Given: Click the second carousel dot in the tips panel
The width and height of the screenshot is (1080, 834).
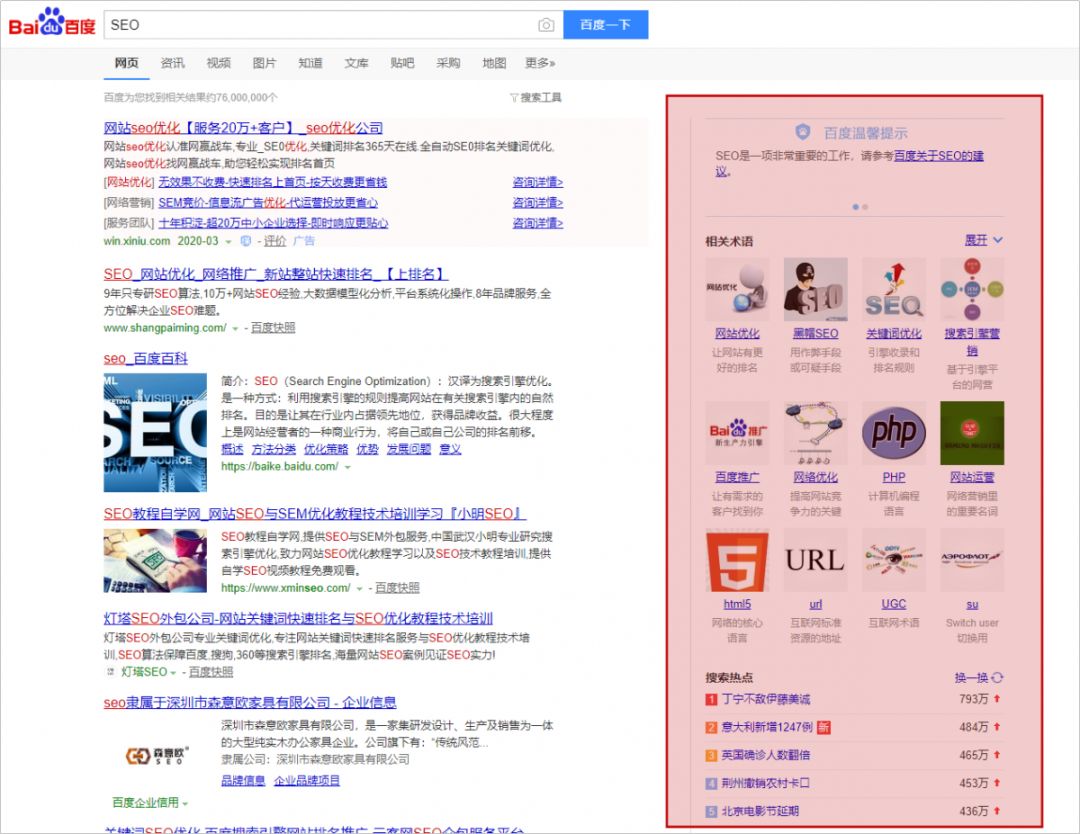Looking at the screenshot, I should [864, 206].
